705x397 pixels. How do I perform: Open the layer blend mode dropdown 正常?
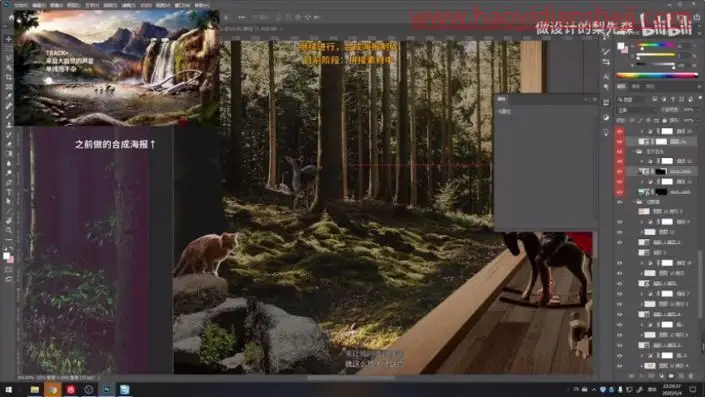coord(636,110)
